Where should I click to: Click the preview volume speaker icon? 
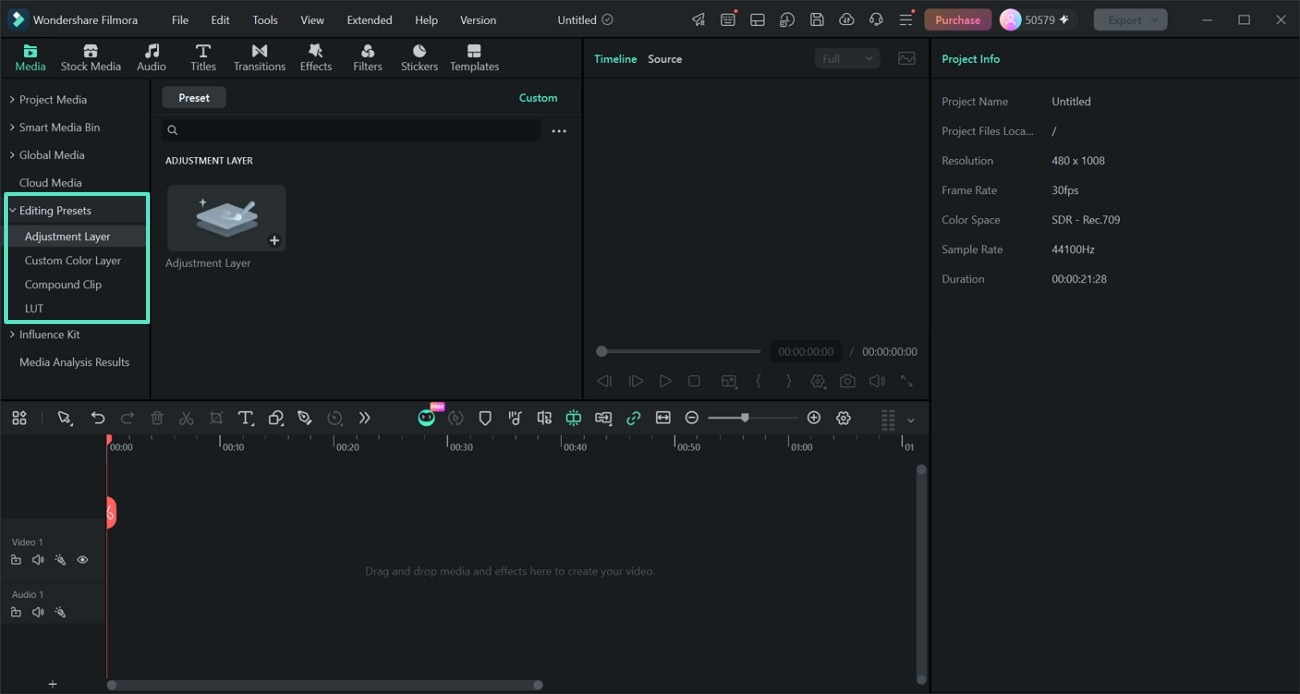pyautogui.click(x=877, y=381)
